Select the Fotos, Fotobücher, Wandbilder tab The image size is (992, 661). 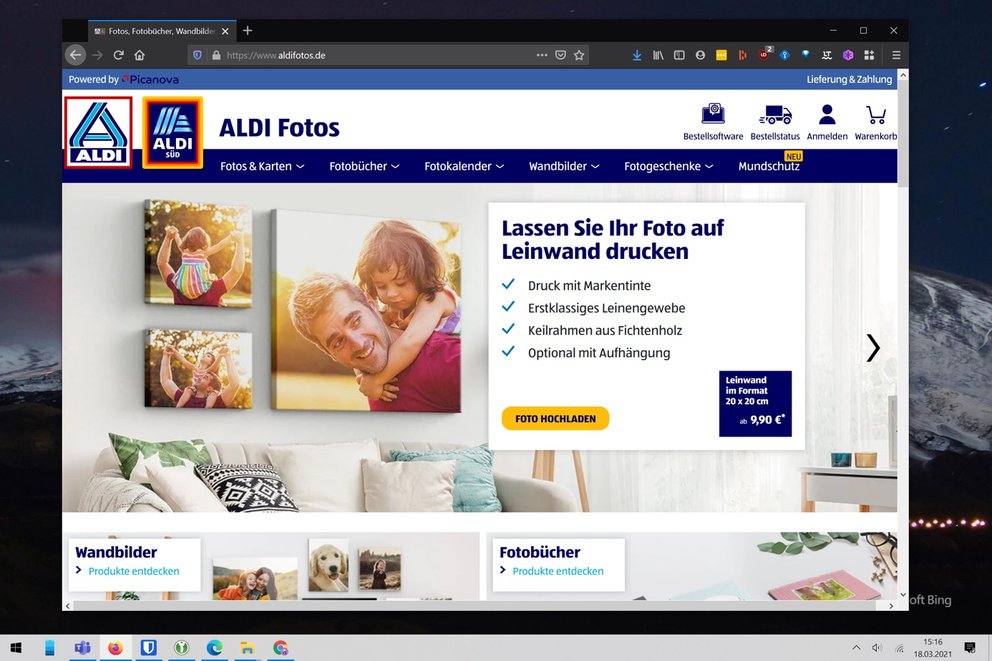[161, 31]
